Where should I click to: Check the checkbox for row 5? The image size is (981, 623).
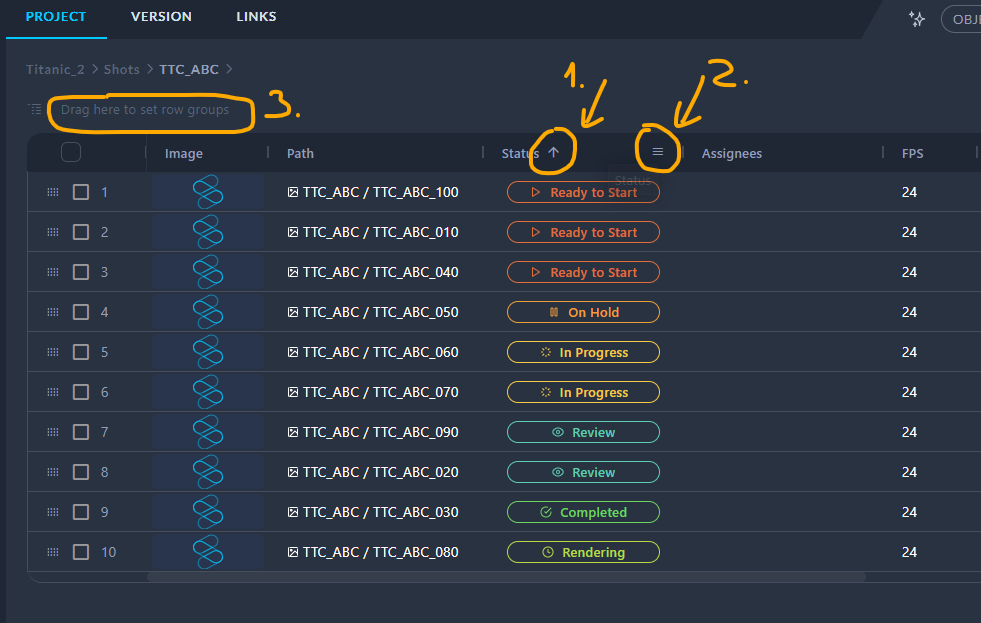81,352
